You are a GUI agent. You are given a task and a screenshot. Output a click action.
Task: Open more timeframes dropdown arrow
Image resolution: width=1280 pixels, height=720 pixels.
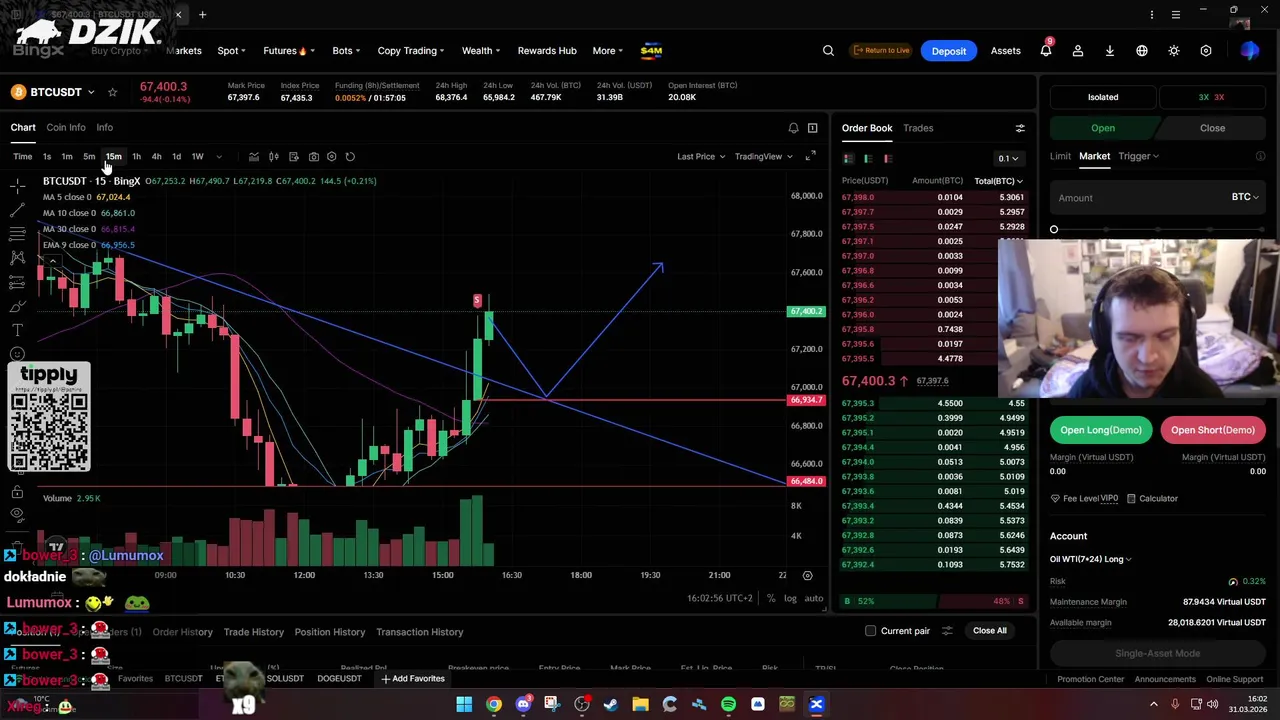(x=219, y=156)
